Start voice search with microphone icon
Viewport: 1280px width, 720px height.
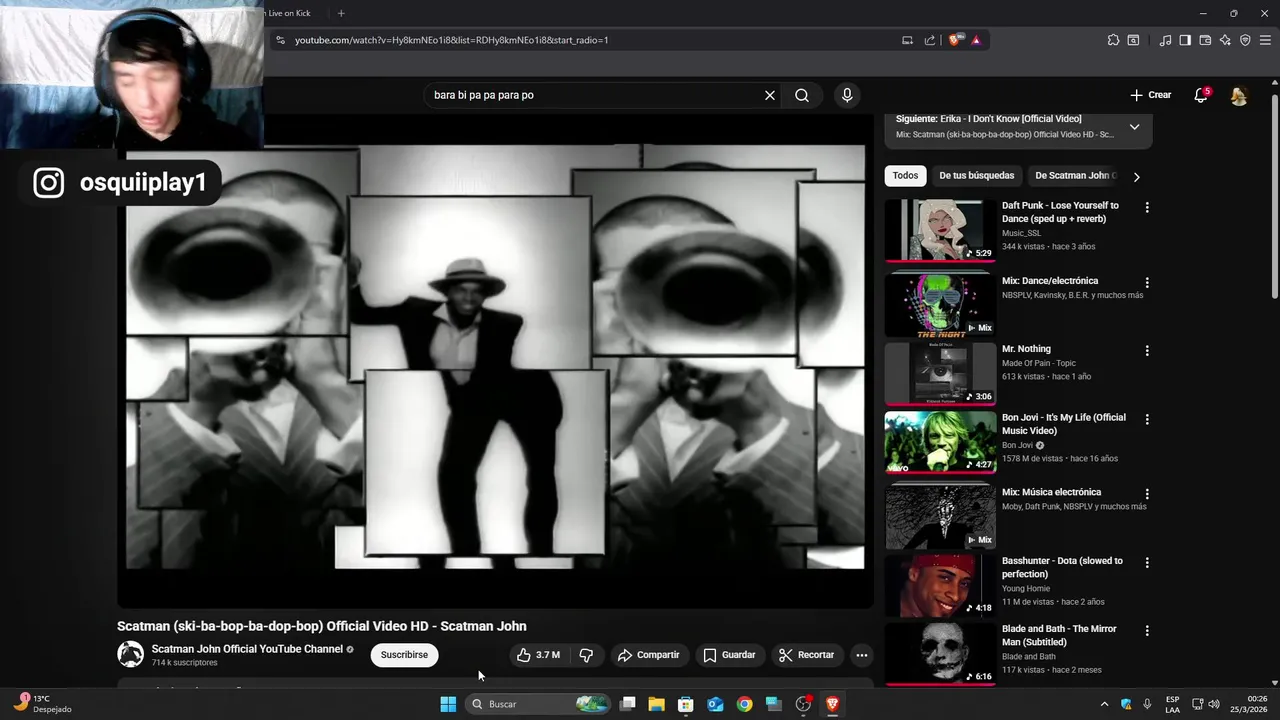[847, 95]
